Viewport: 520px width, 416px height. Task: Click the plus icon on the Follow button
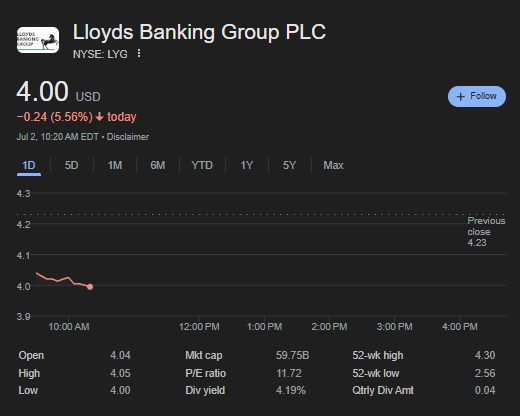(460, 97)
